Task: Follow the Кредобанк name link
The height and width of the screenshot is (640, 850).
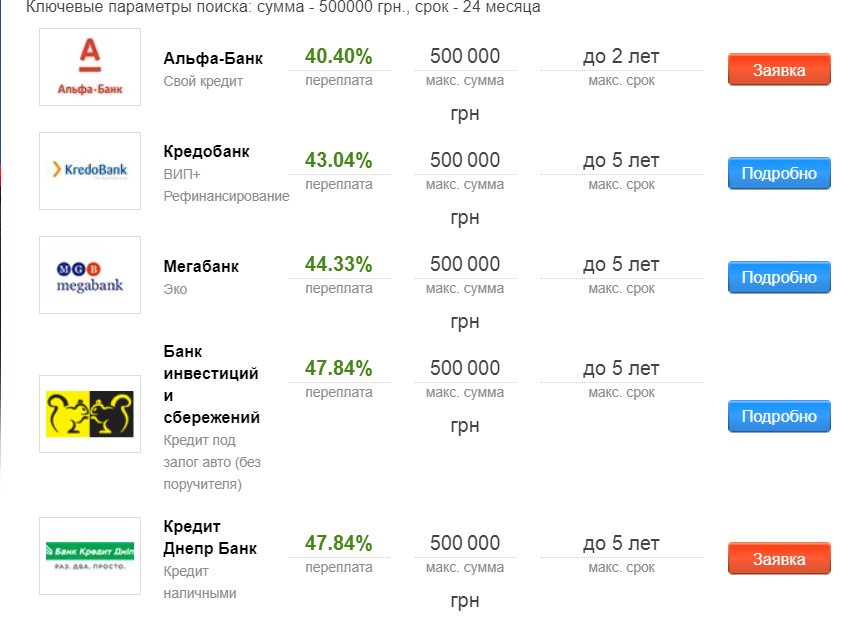Action: pyautogui.click(x=206, y=152)
